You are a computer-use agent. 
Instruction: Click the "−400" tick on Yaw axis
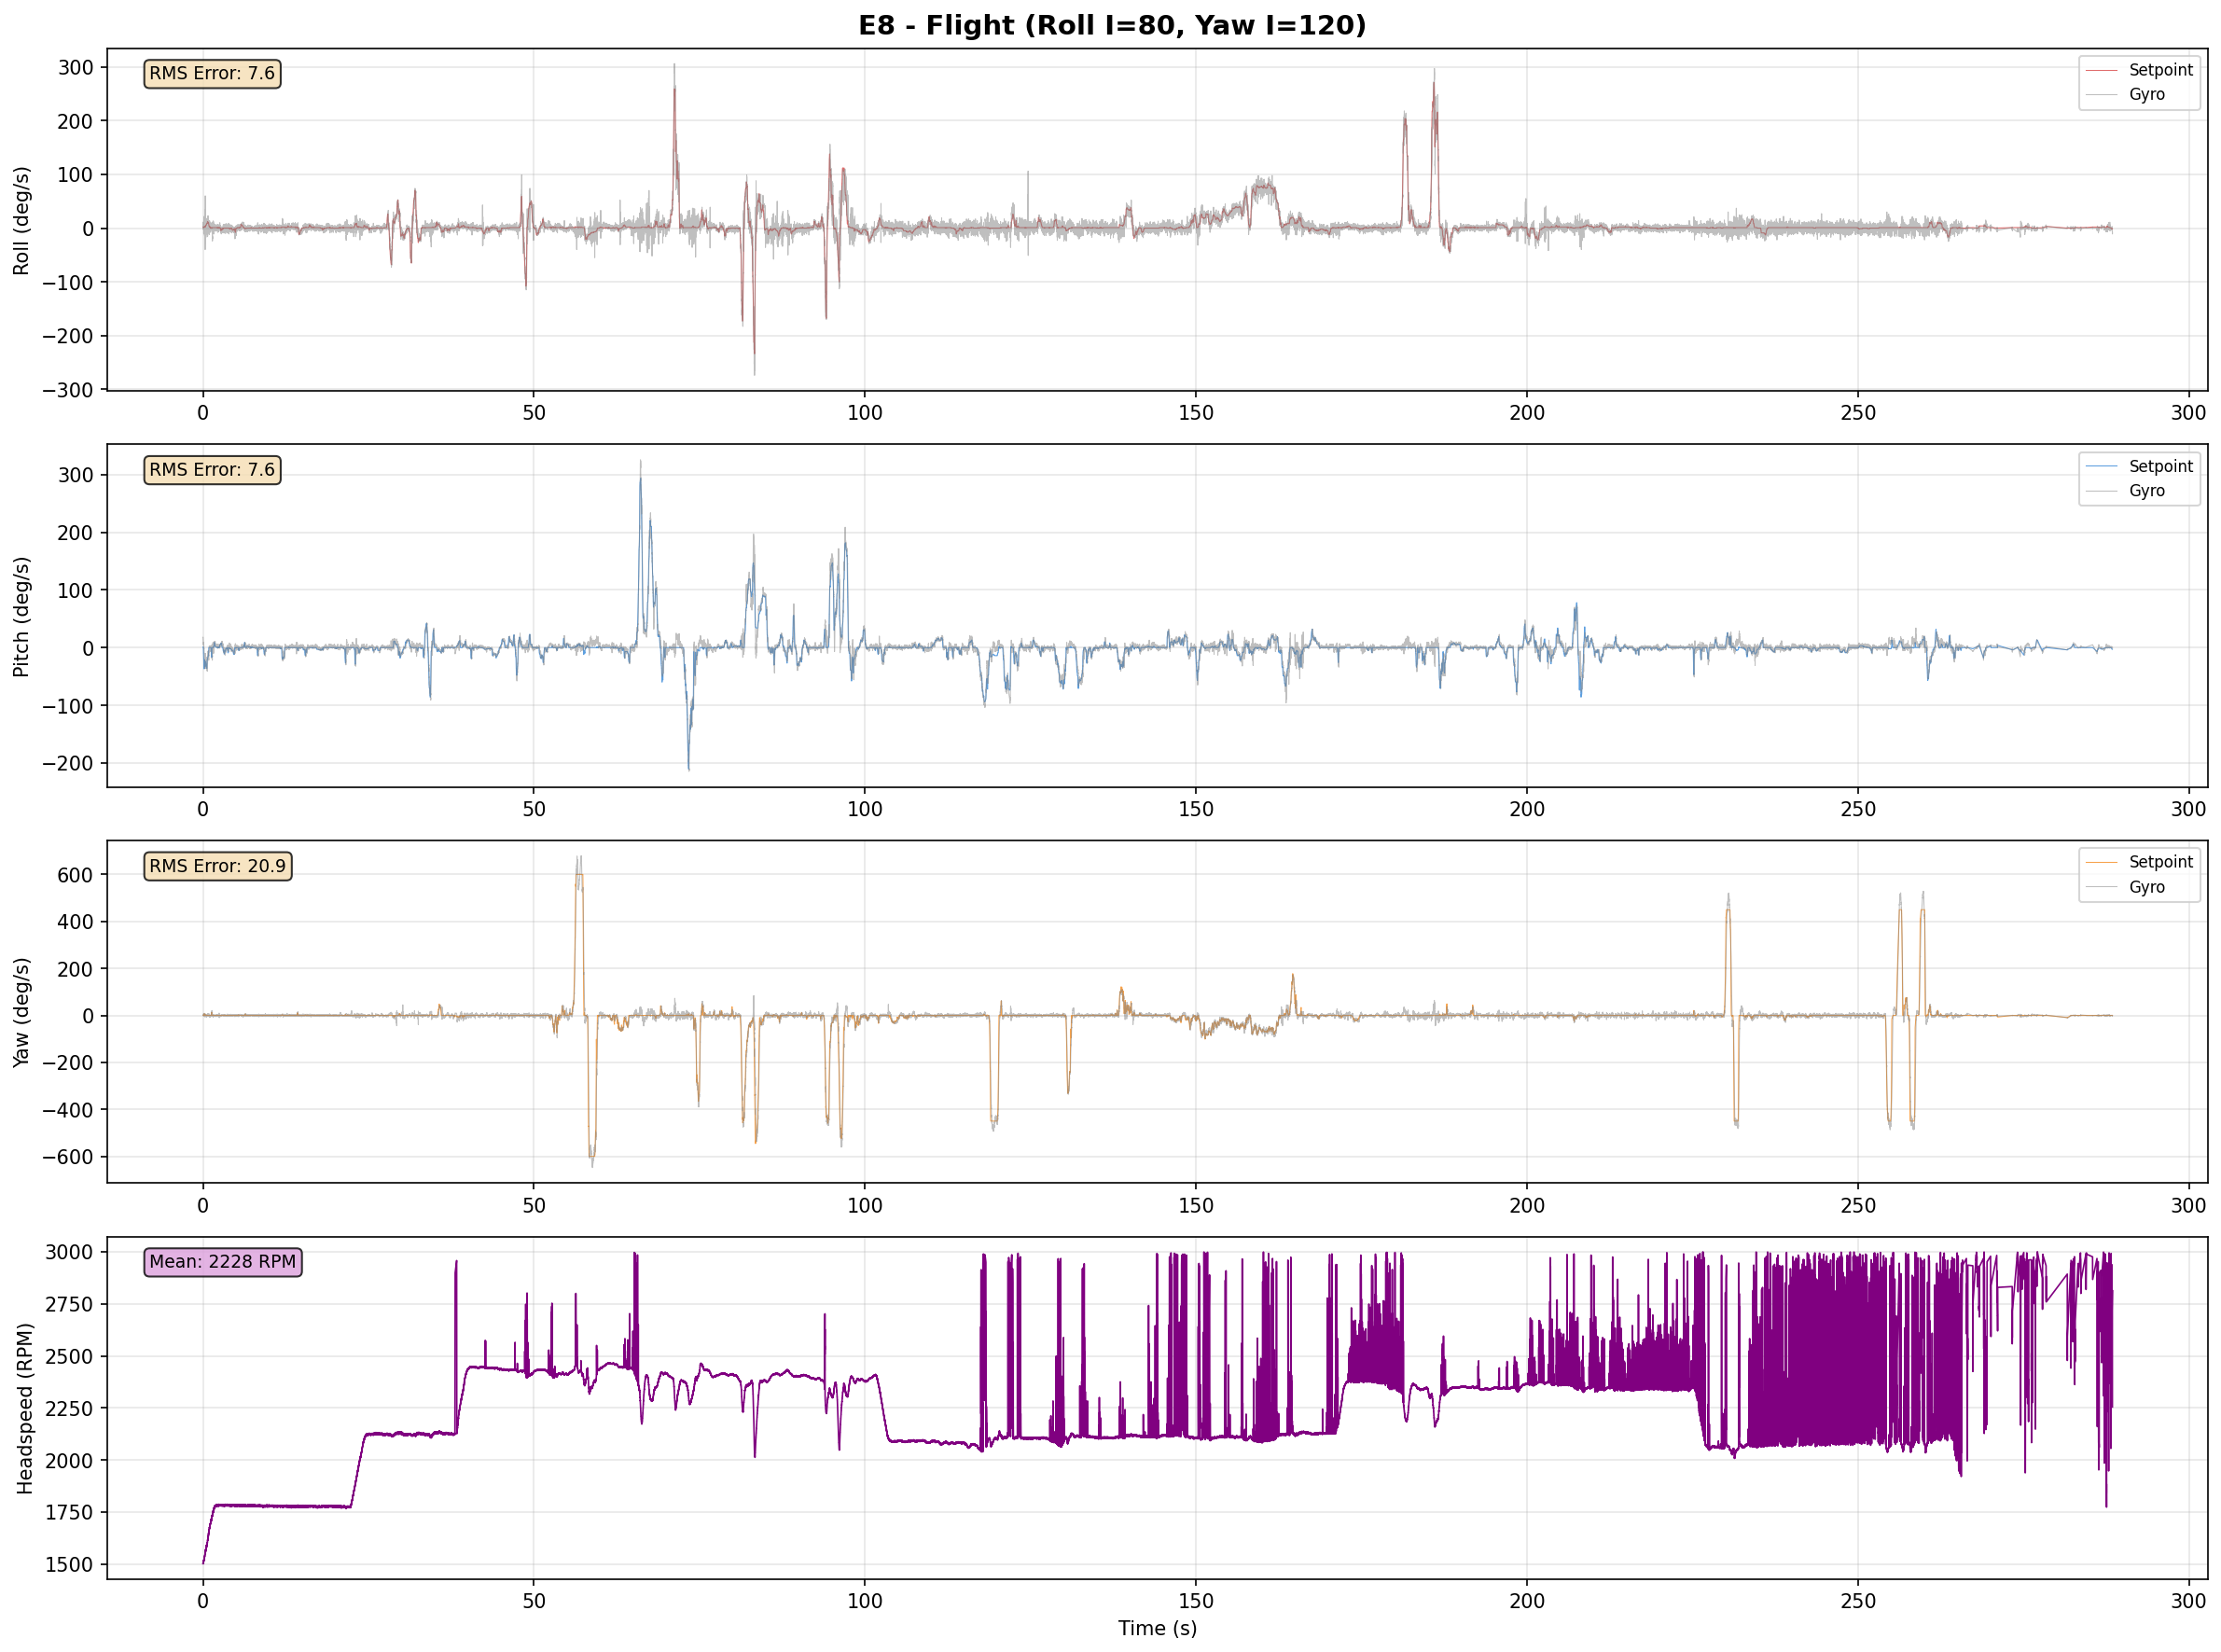click(x=68, y=1110)
